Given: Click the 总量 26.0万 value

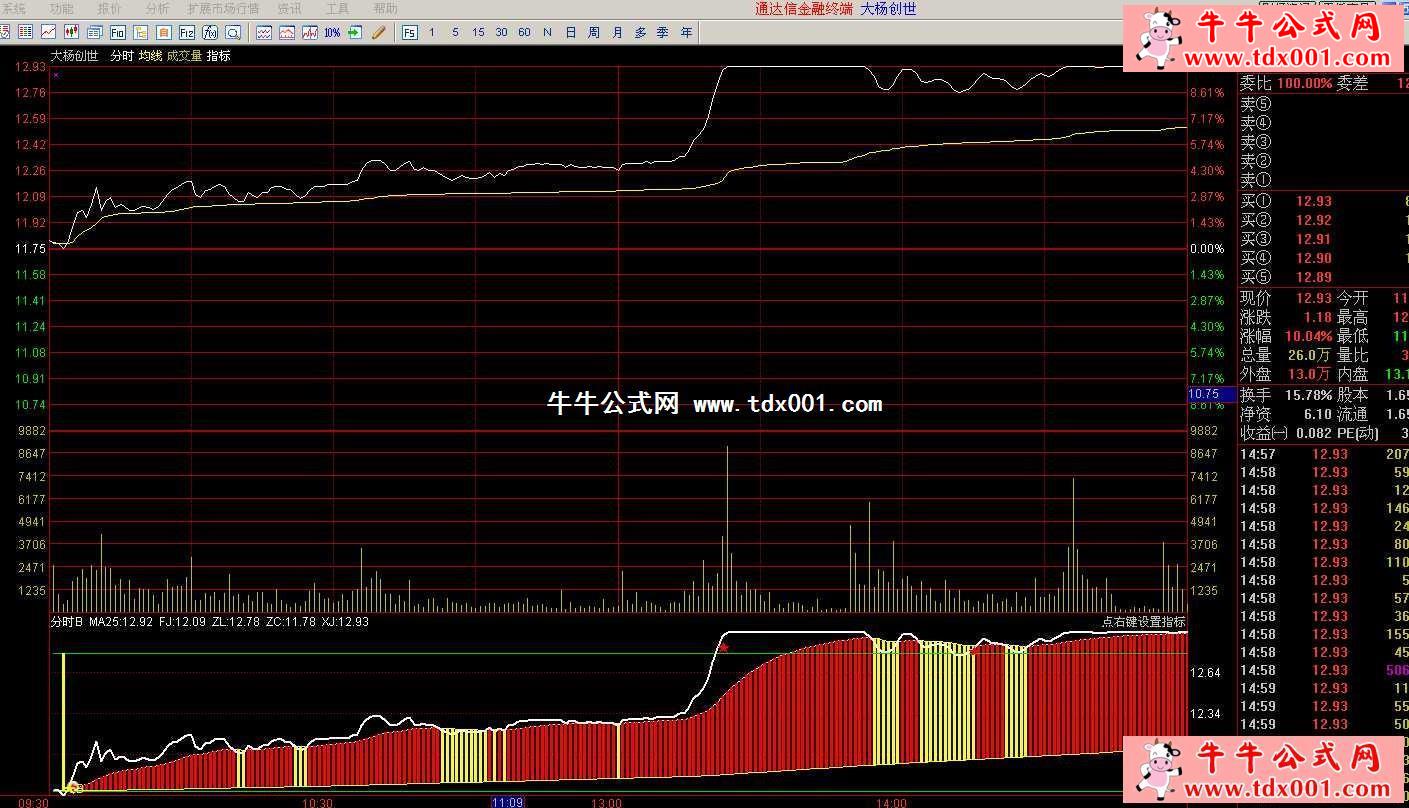Looking at the screenshot, I should 1309,355.
